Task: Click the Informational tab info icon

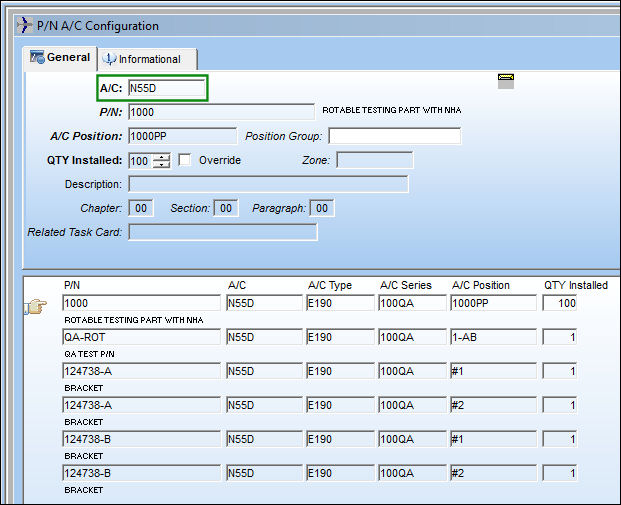Action: pyautogui.click(x=109, y=59)
